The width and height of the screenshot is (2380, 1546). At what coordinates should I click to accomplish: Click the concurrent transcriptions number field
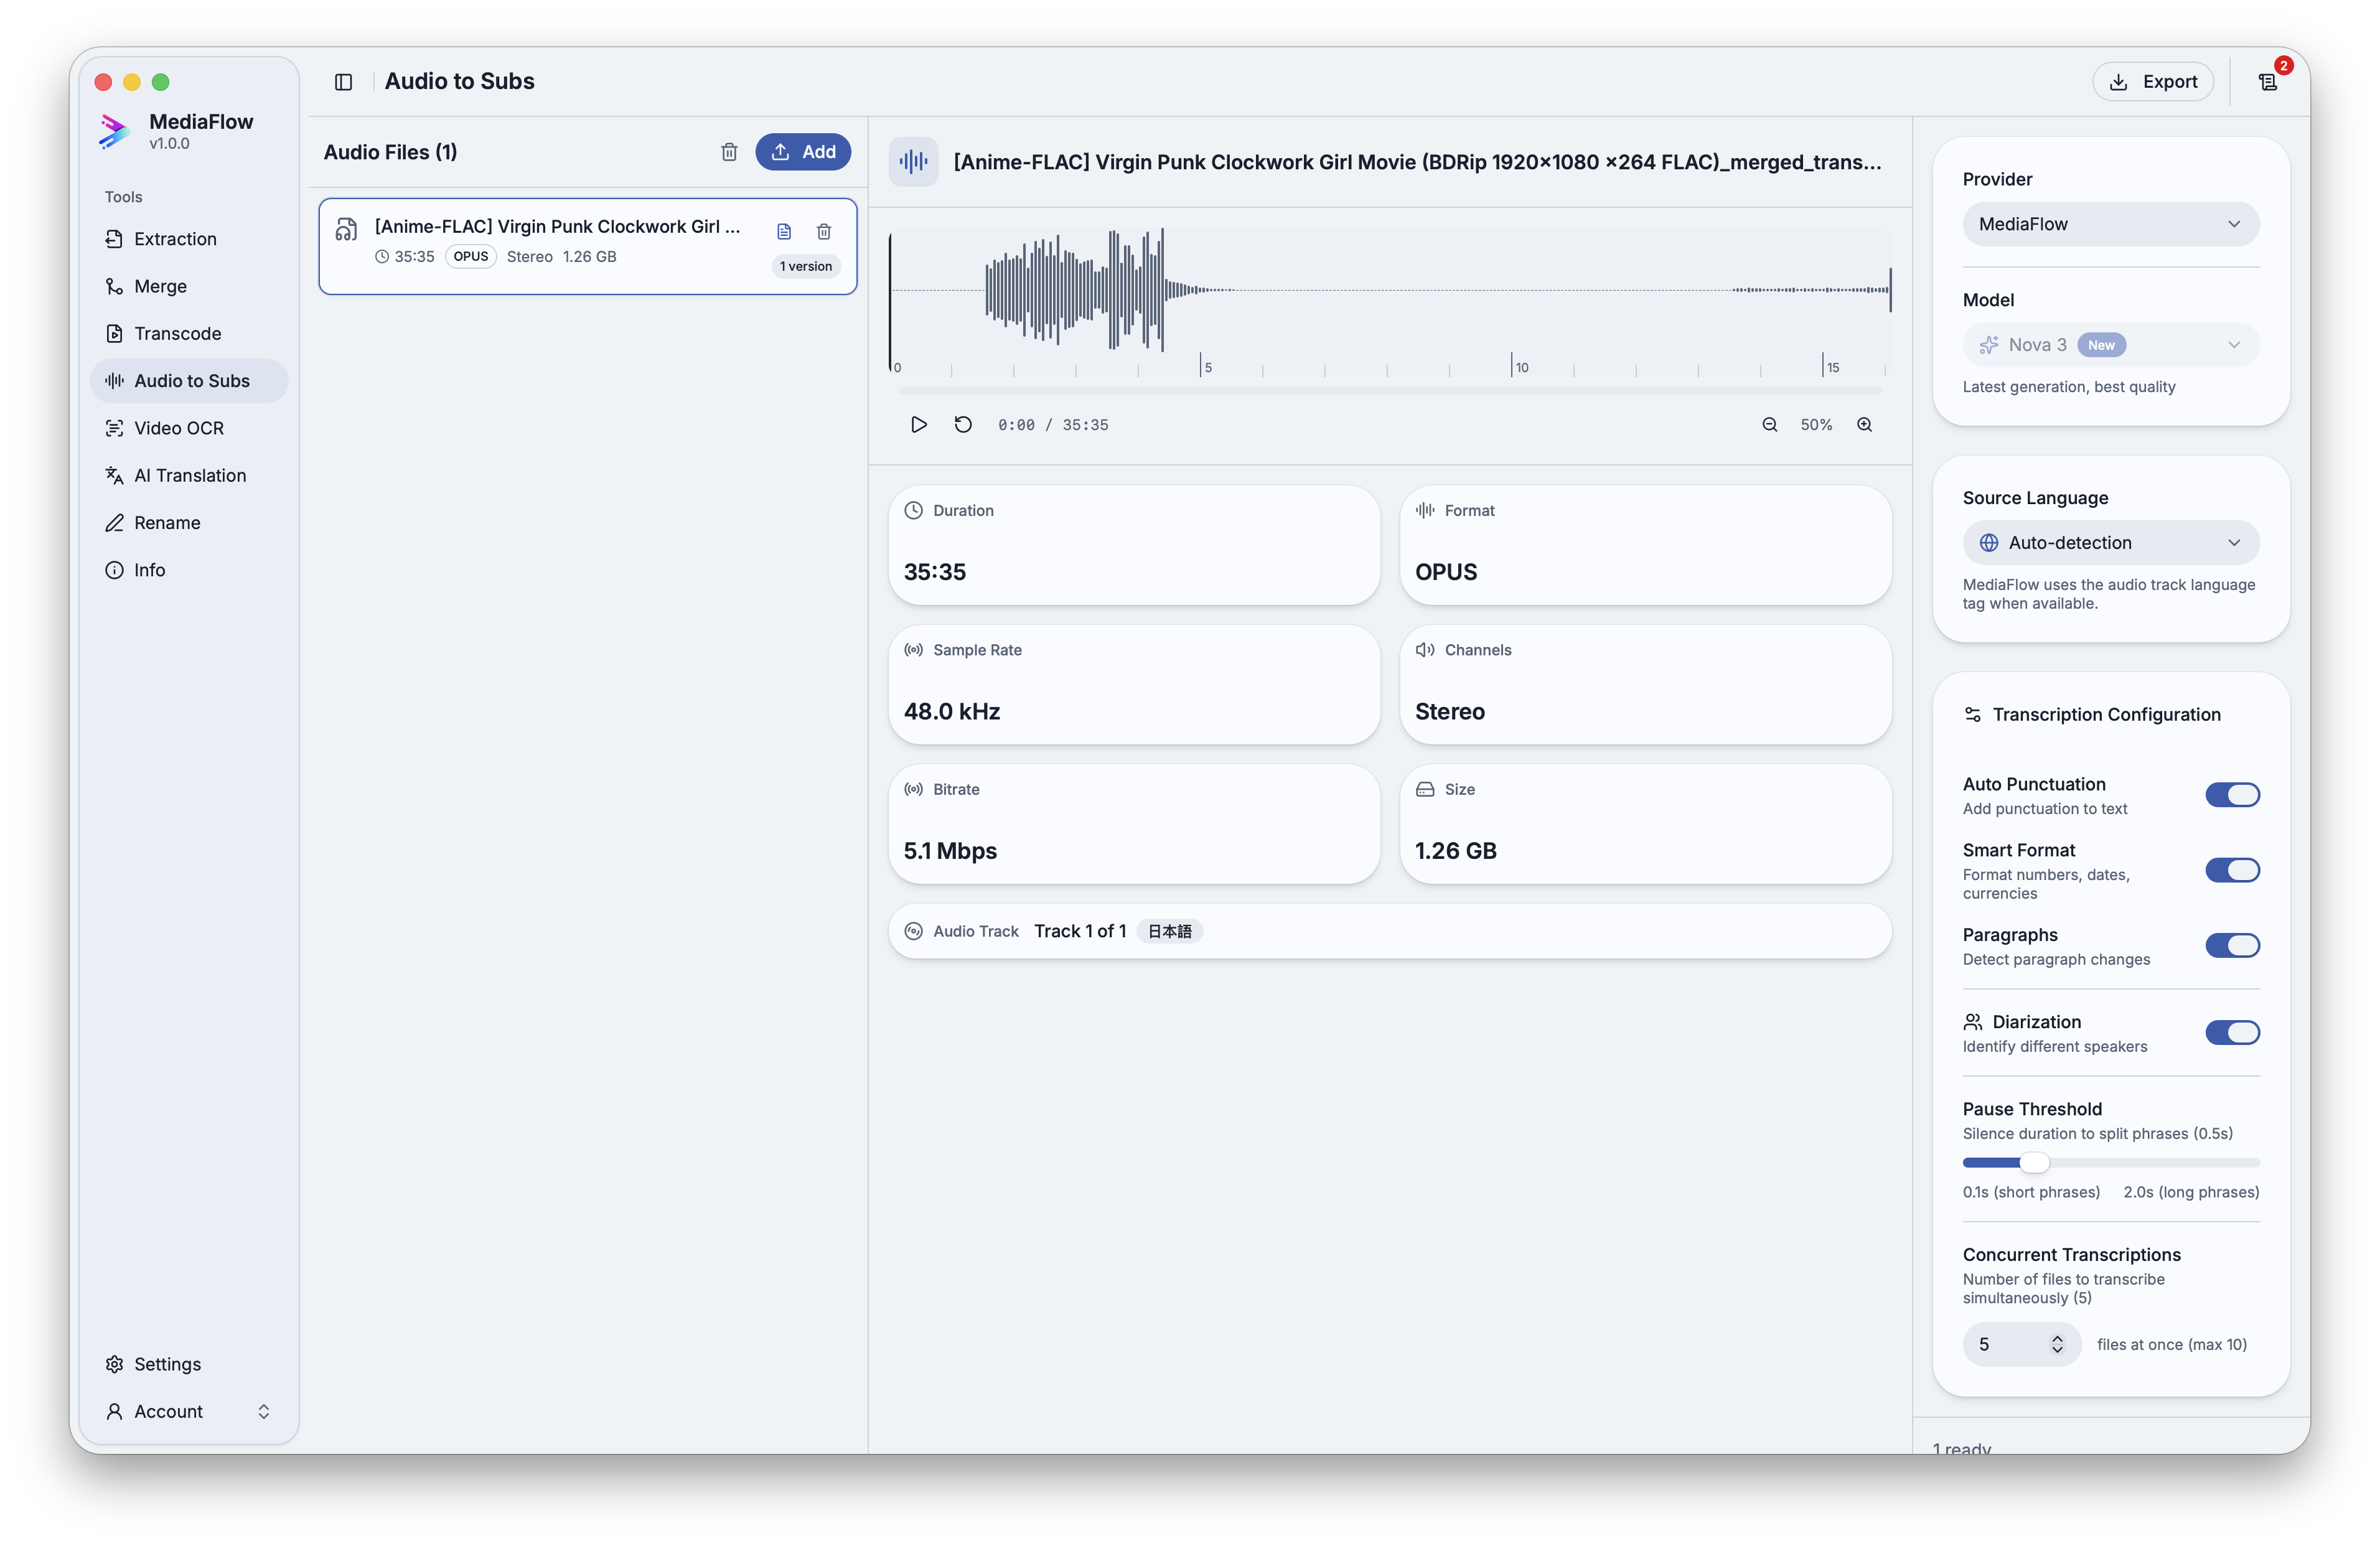(x=2022, y=1345)
